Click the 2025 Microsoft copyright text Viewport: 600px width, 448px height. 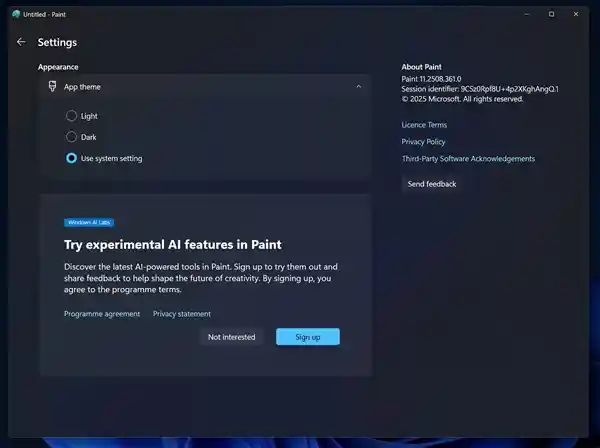coord(462,99)
